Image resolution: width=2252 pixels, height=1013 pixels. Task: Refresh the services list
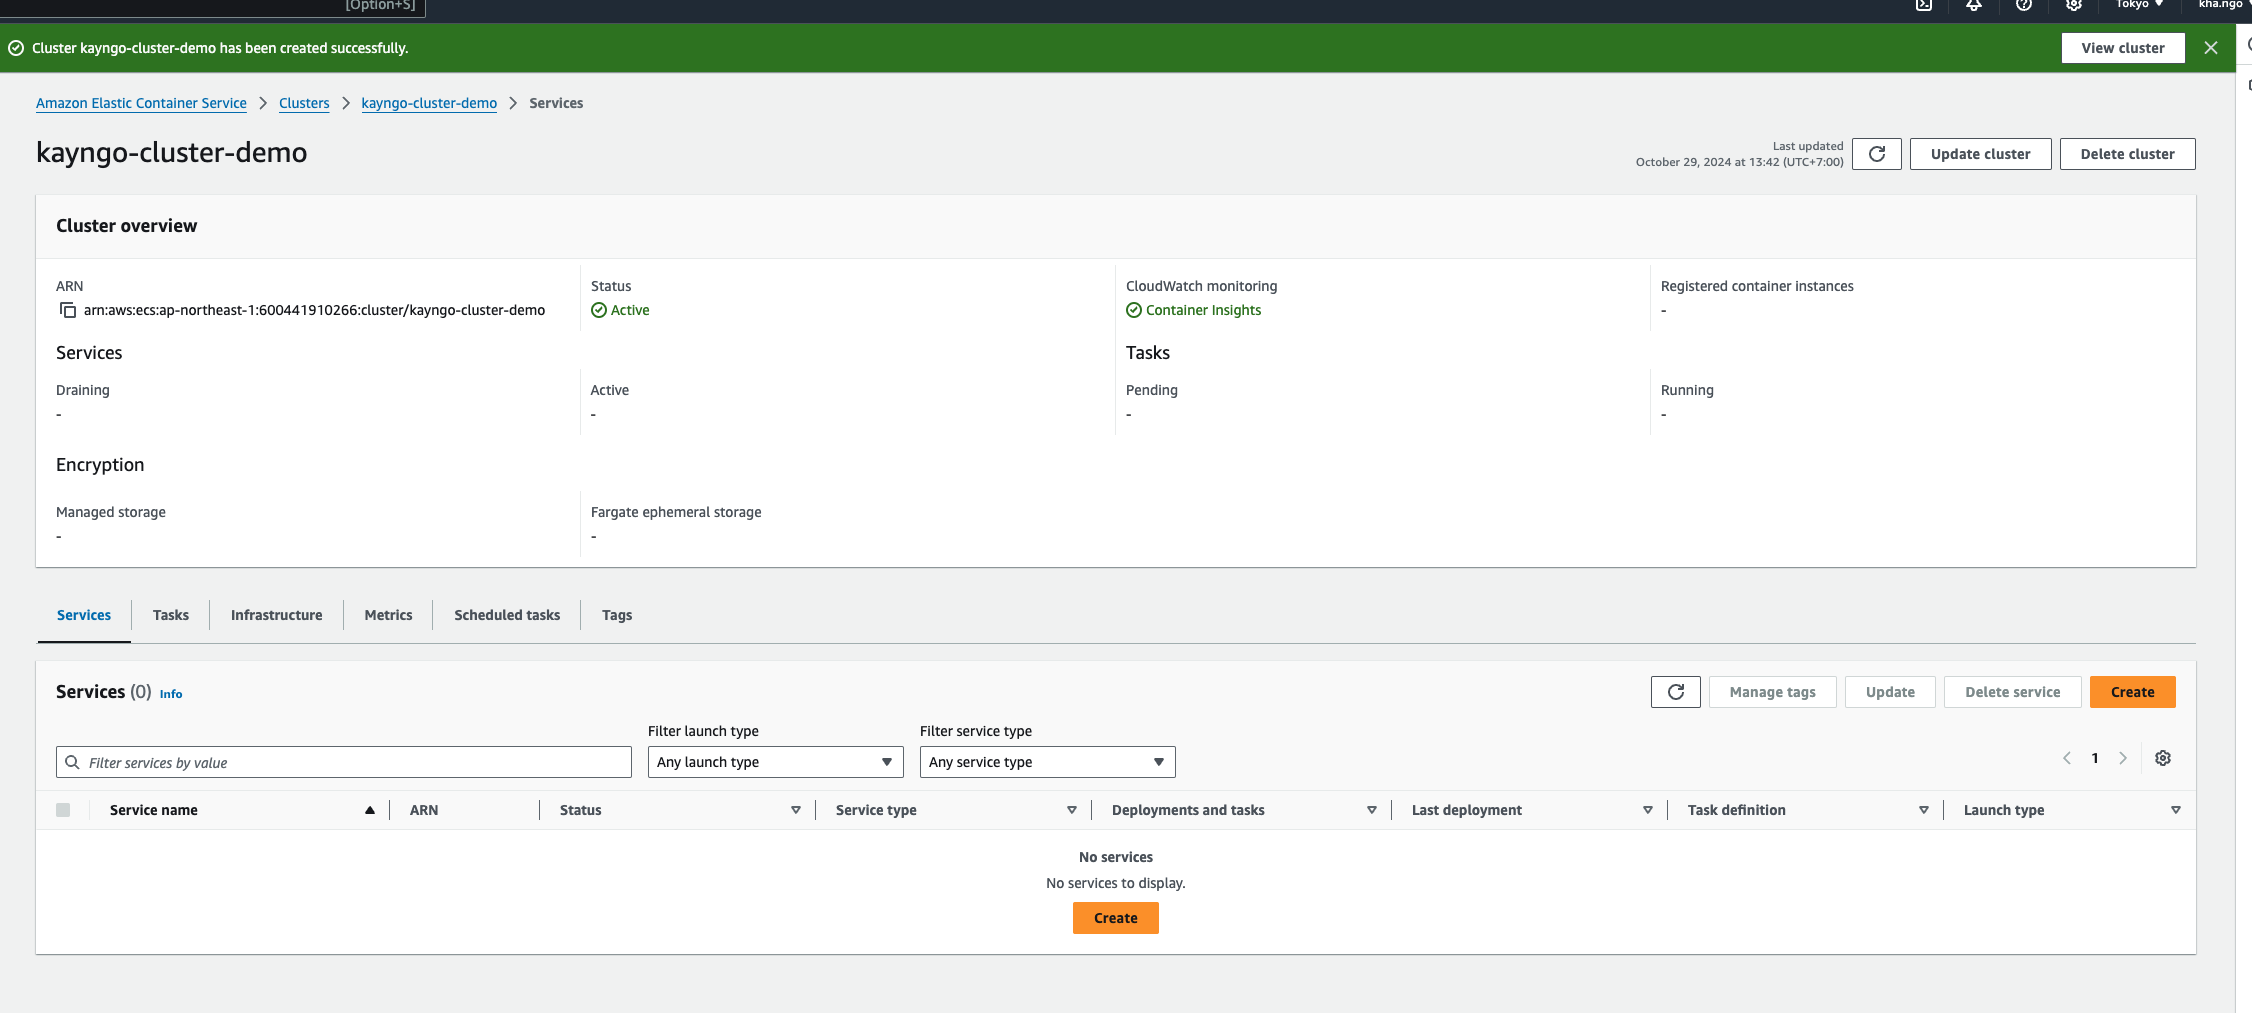point(1676,692)
